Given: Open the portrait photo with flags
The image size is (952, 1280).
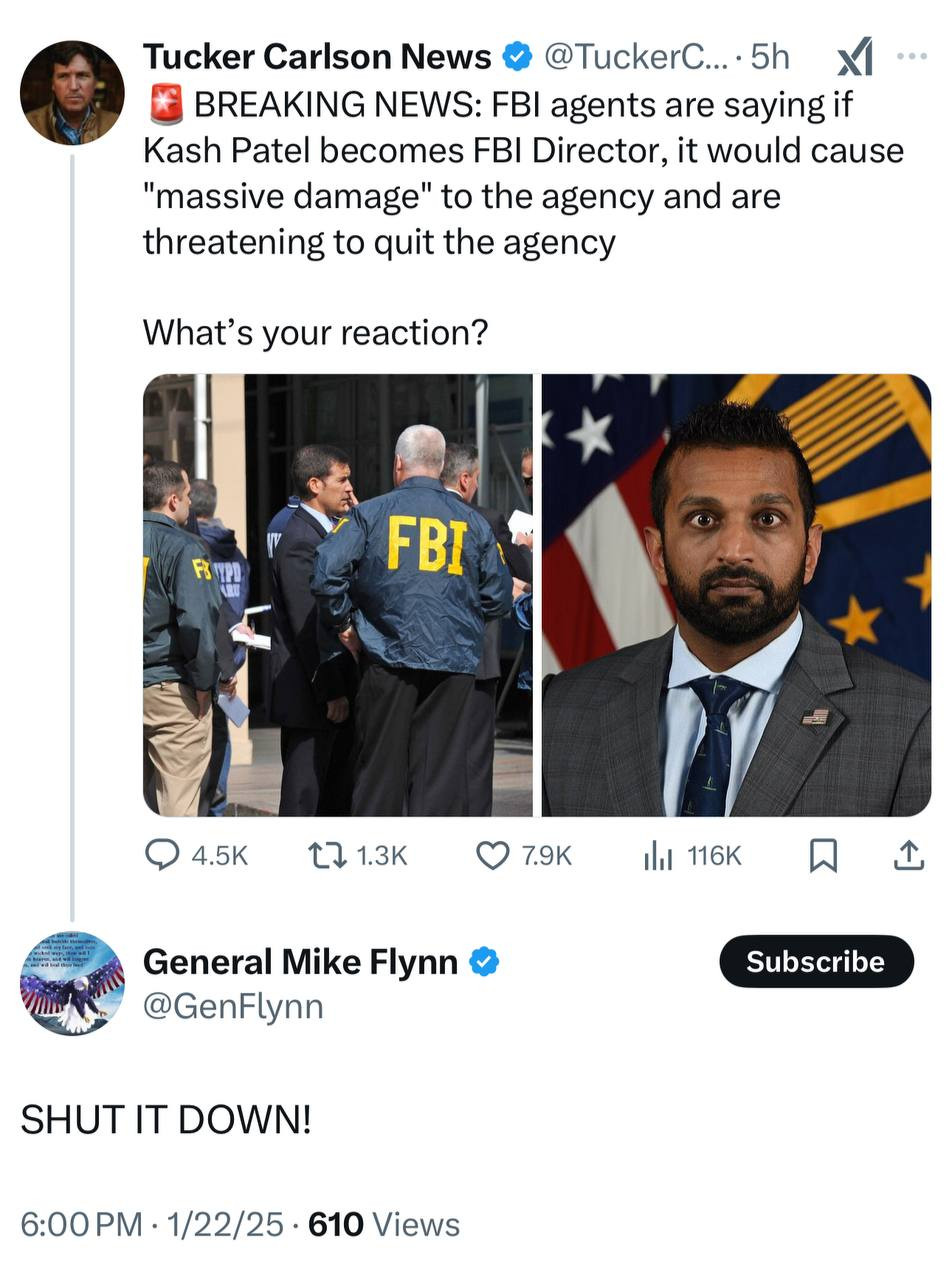Looking at the screenshot, I should click(736, 595).
